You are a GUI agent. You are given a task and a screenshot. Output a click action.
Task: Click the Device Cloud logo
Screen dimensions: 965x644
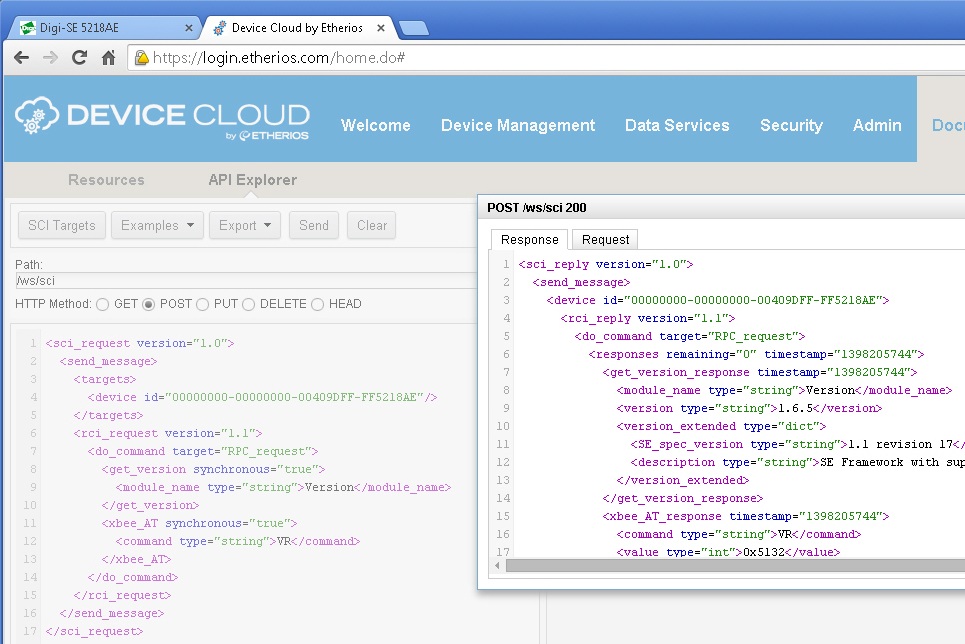162,119
